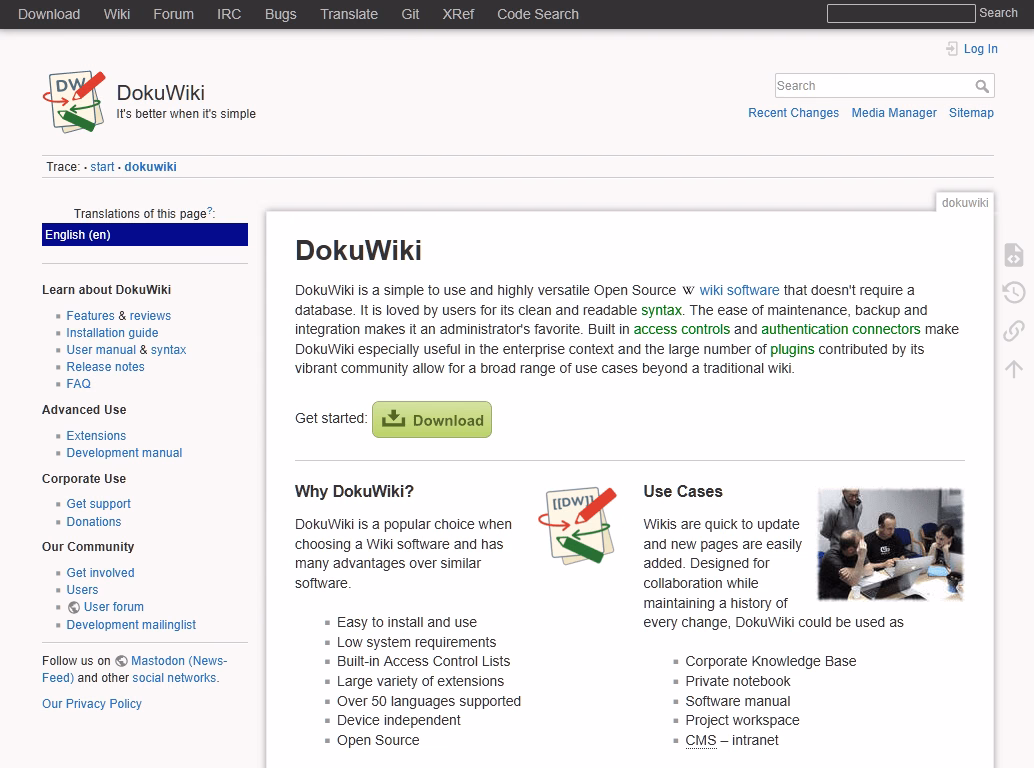Open the Development manual
Viewport: 1034px width, 768px height.
pos(124,453)
